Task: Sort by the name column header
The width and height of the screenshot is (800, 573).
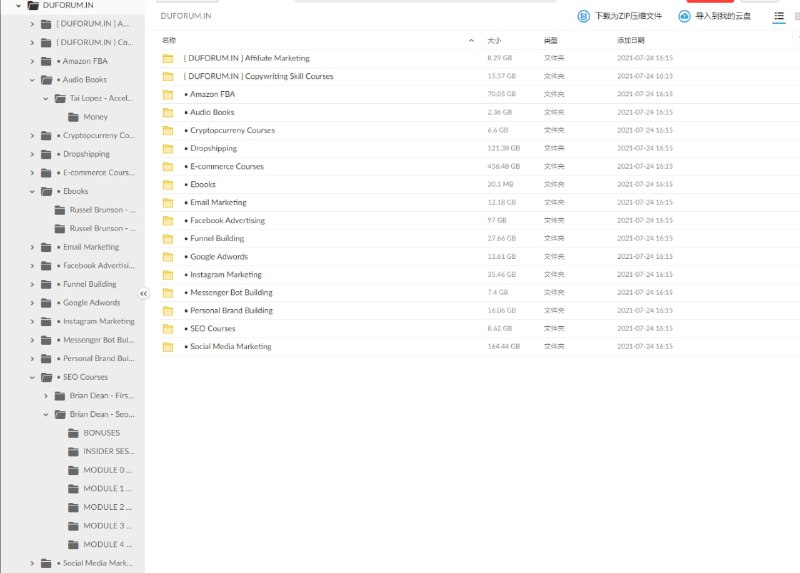Action: tap(169, 40)
